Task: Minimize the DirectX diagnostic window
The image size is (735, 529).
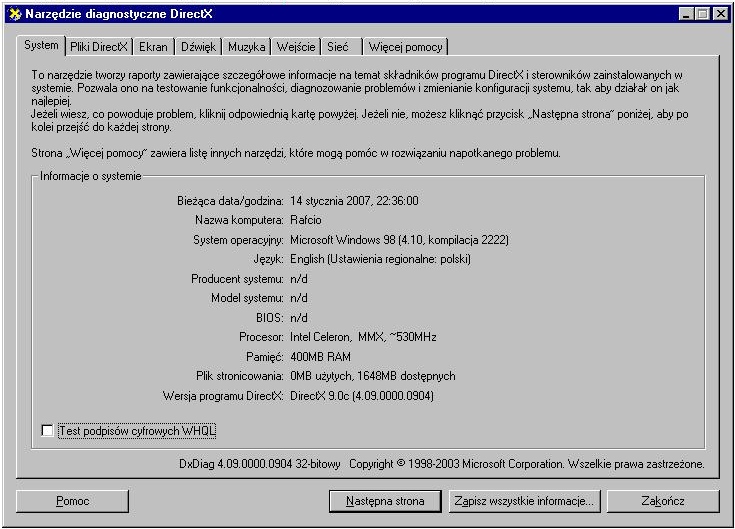Action: [686, 14]
